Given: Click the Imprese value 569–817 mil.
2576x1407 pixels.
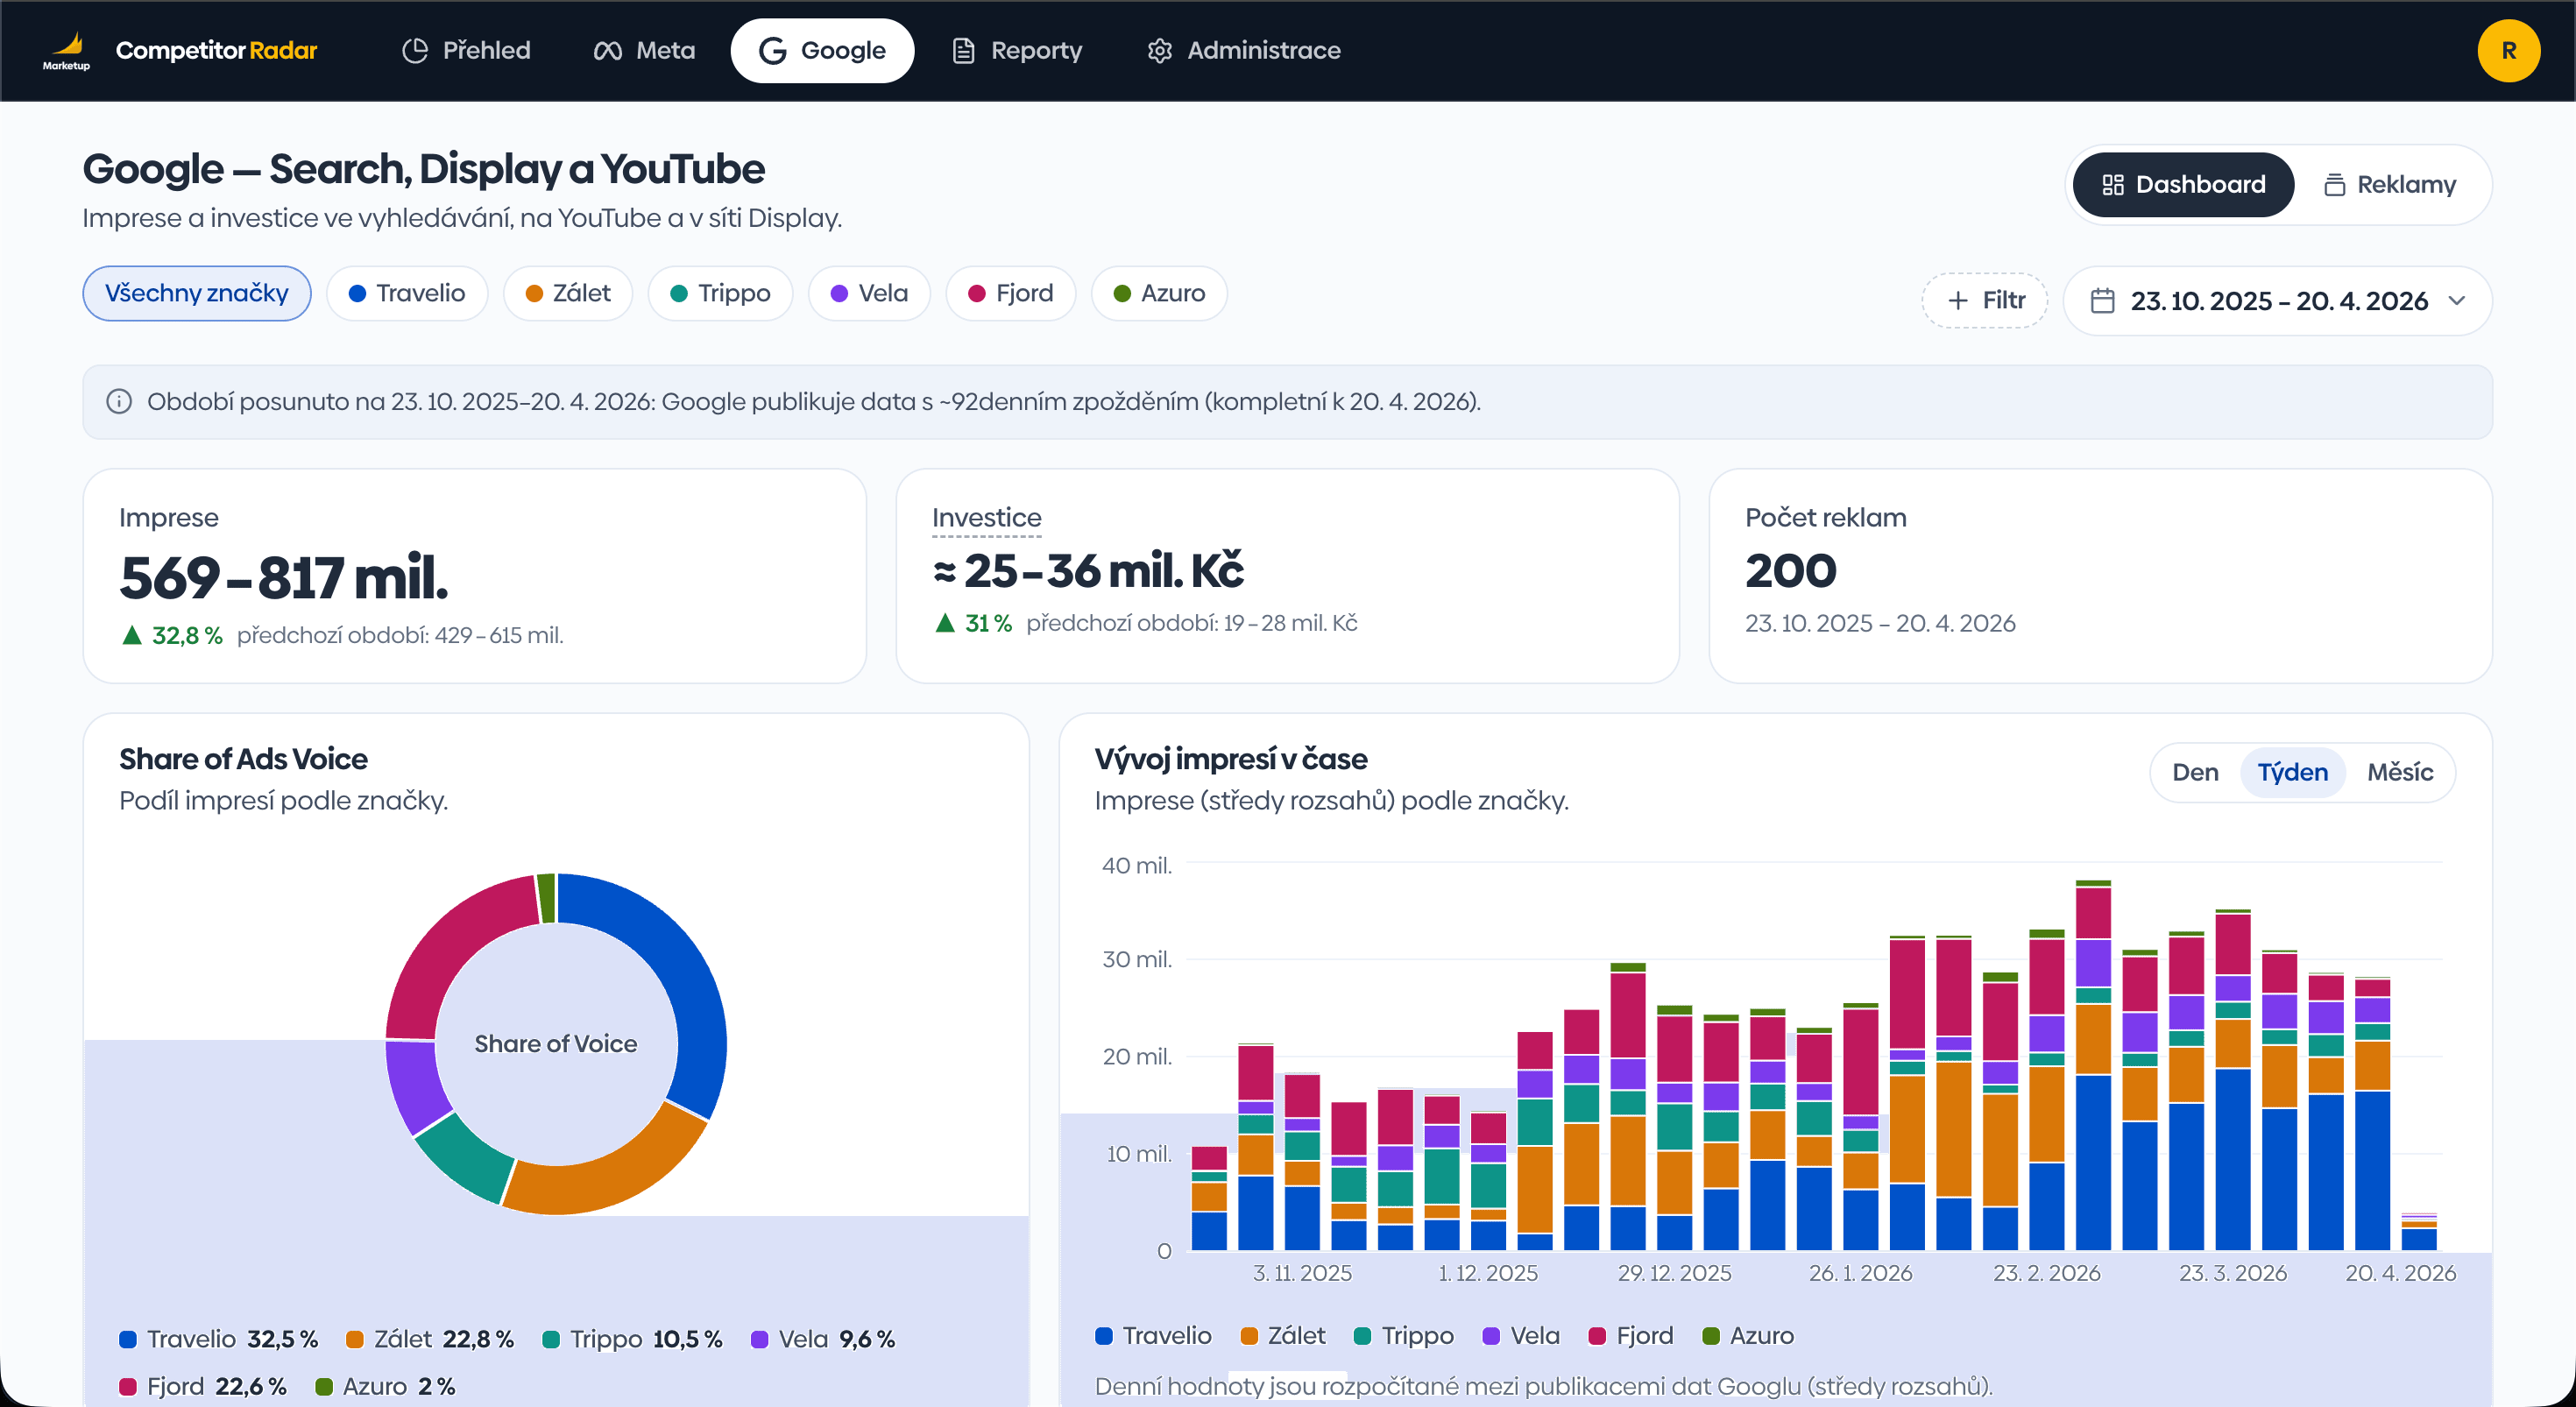Looking at the screenshot, I should click(284, 578).
